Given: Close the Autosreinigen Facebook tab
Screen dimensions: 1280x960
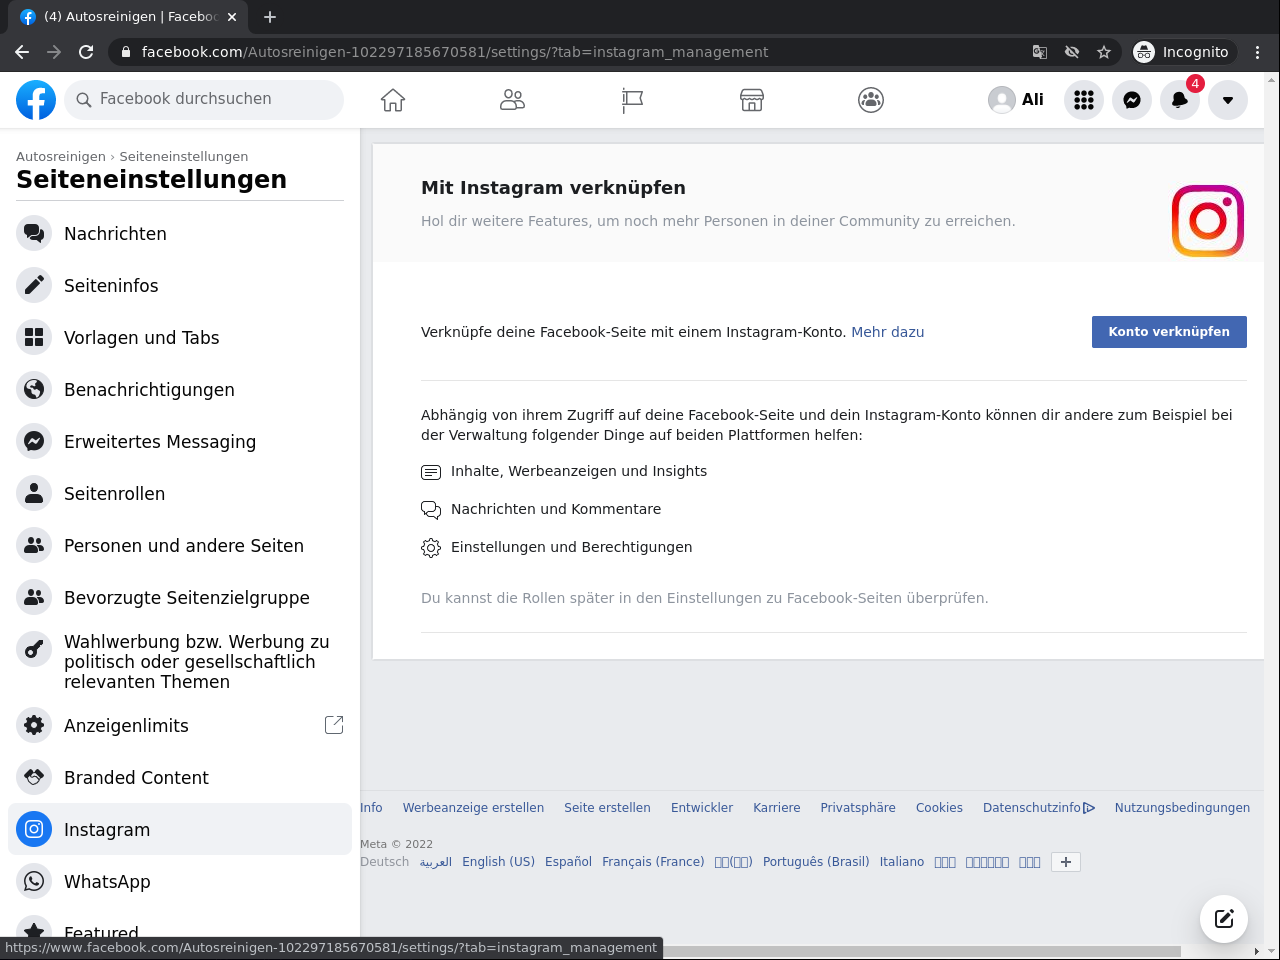Looking at the screenshot, I should [232, 17].
